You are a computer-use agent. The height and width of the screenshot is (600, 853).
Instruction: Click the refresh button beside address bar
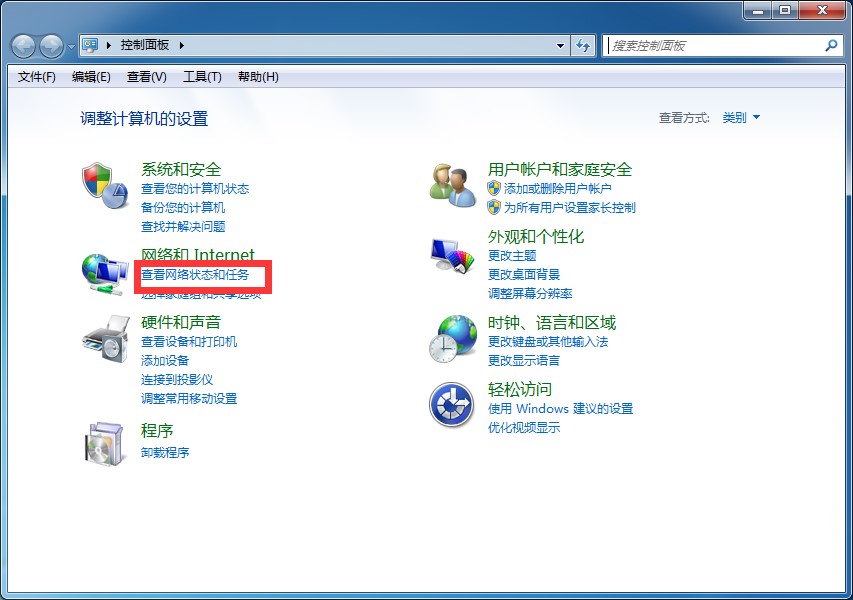click(x=584, y=46)
